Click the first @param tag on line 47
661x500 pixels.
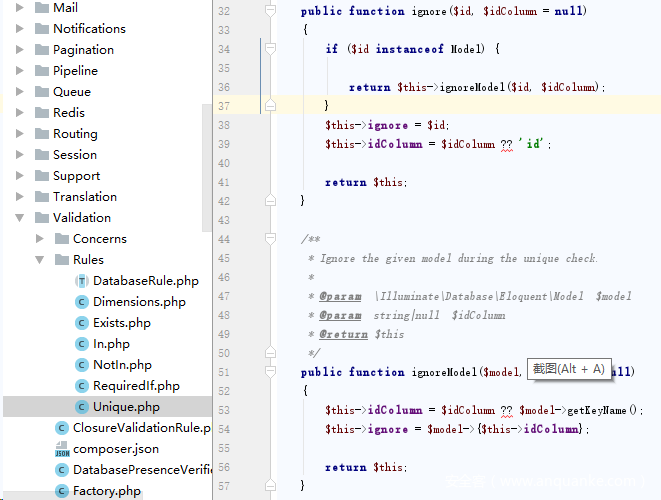point(340,296)
